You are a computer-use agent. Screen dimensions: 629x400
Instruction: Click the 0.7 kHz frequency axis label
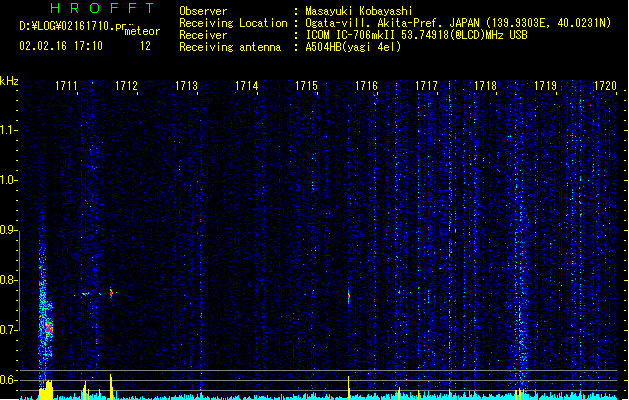point(8,330)
